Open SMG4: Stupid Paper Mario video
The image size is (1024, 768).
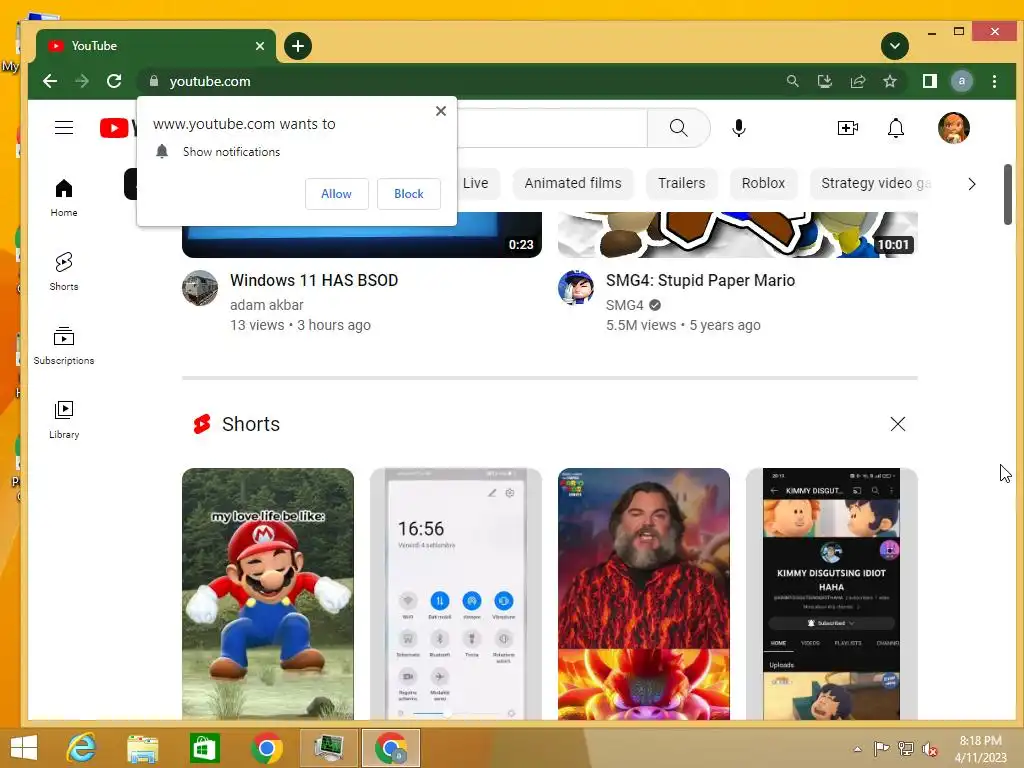tap(700, 280)
